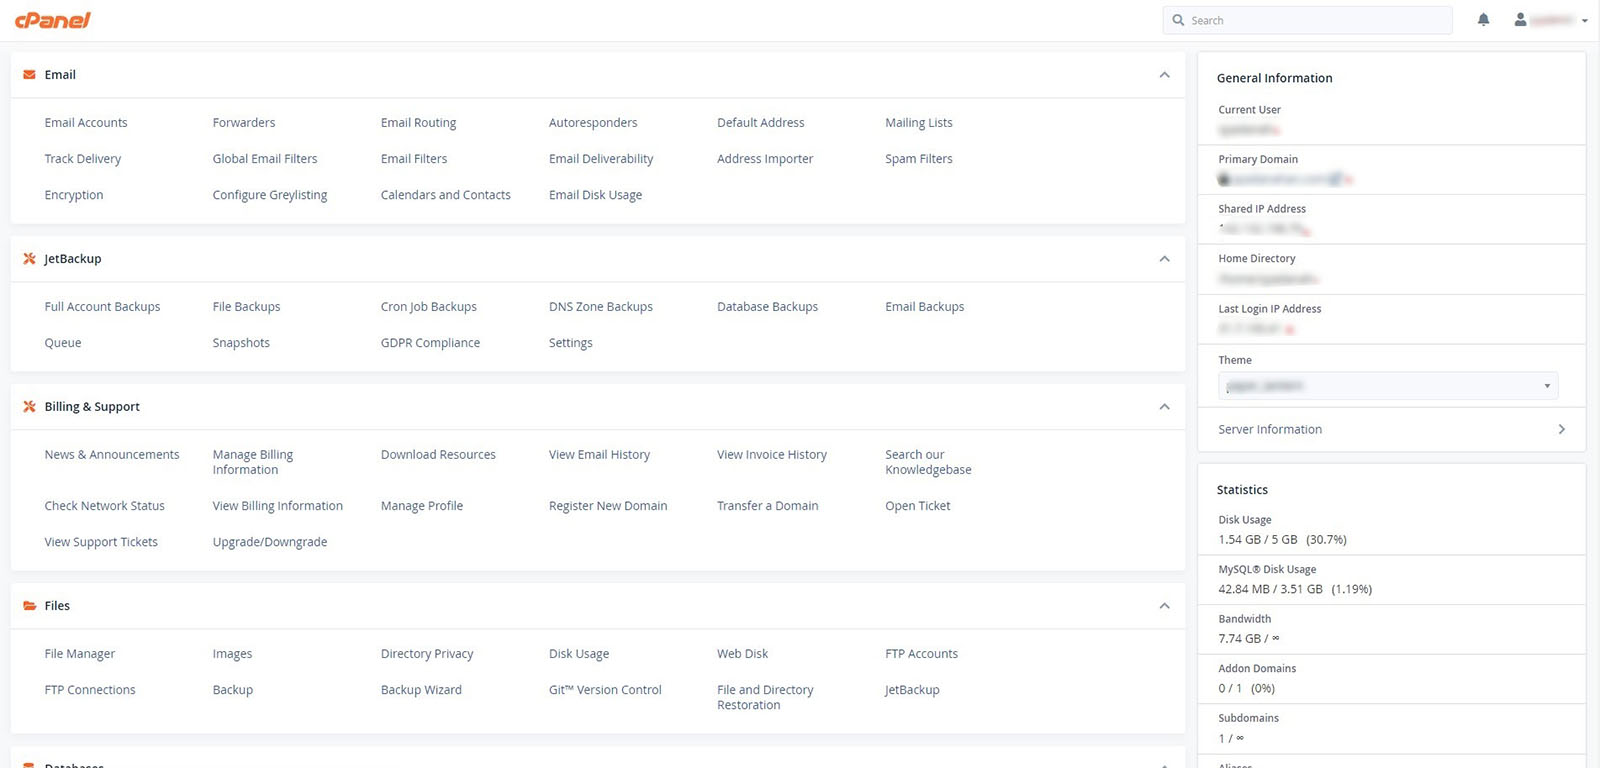This screenshot has height=768, width=1600.
Task: Open News & Announcements
Action: pyautogui.click(x=112, y=455)
